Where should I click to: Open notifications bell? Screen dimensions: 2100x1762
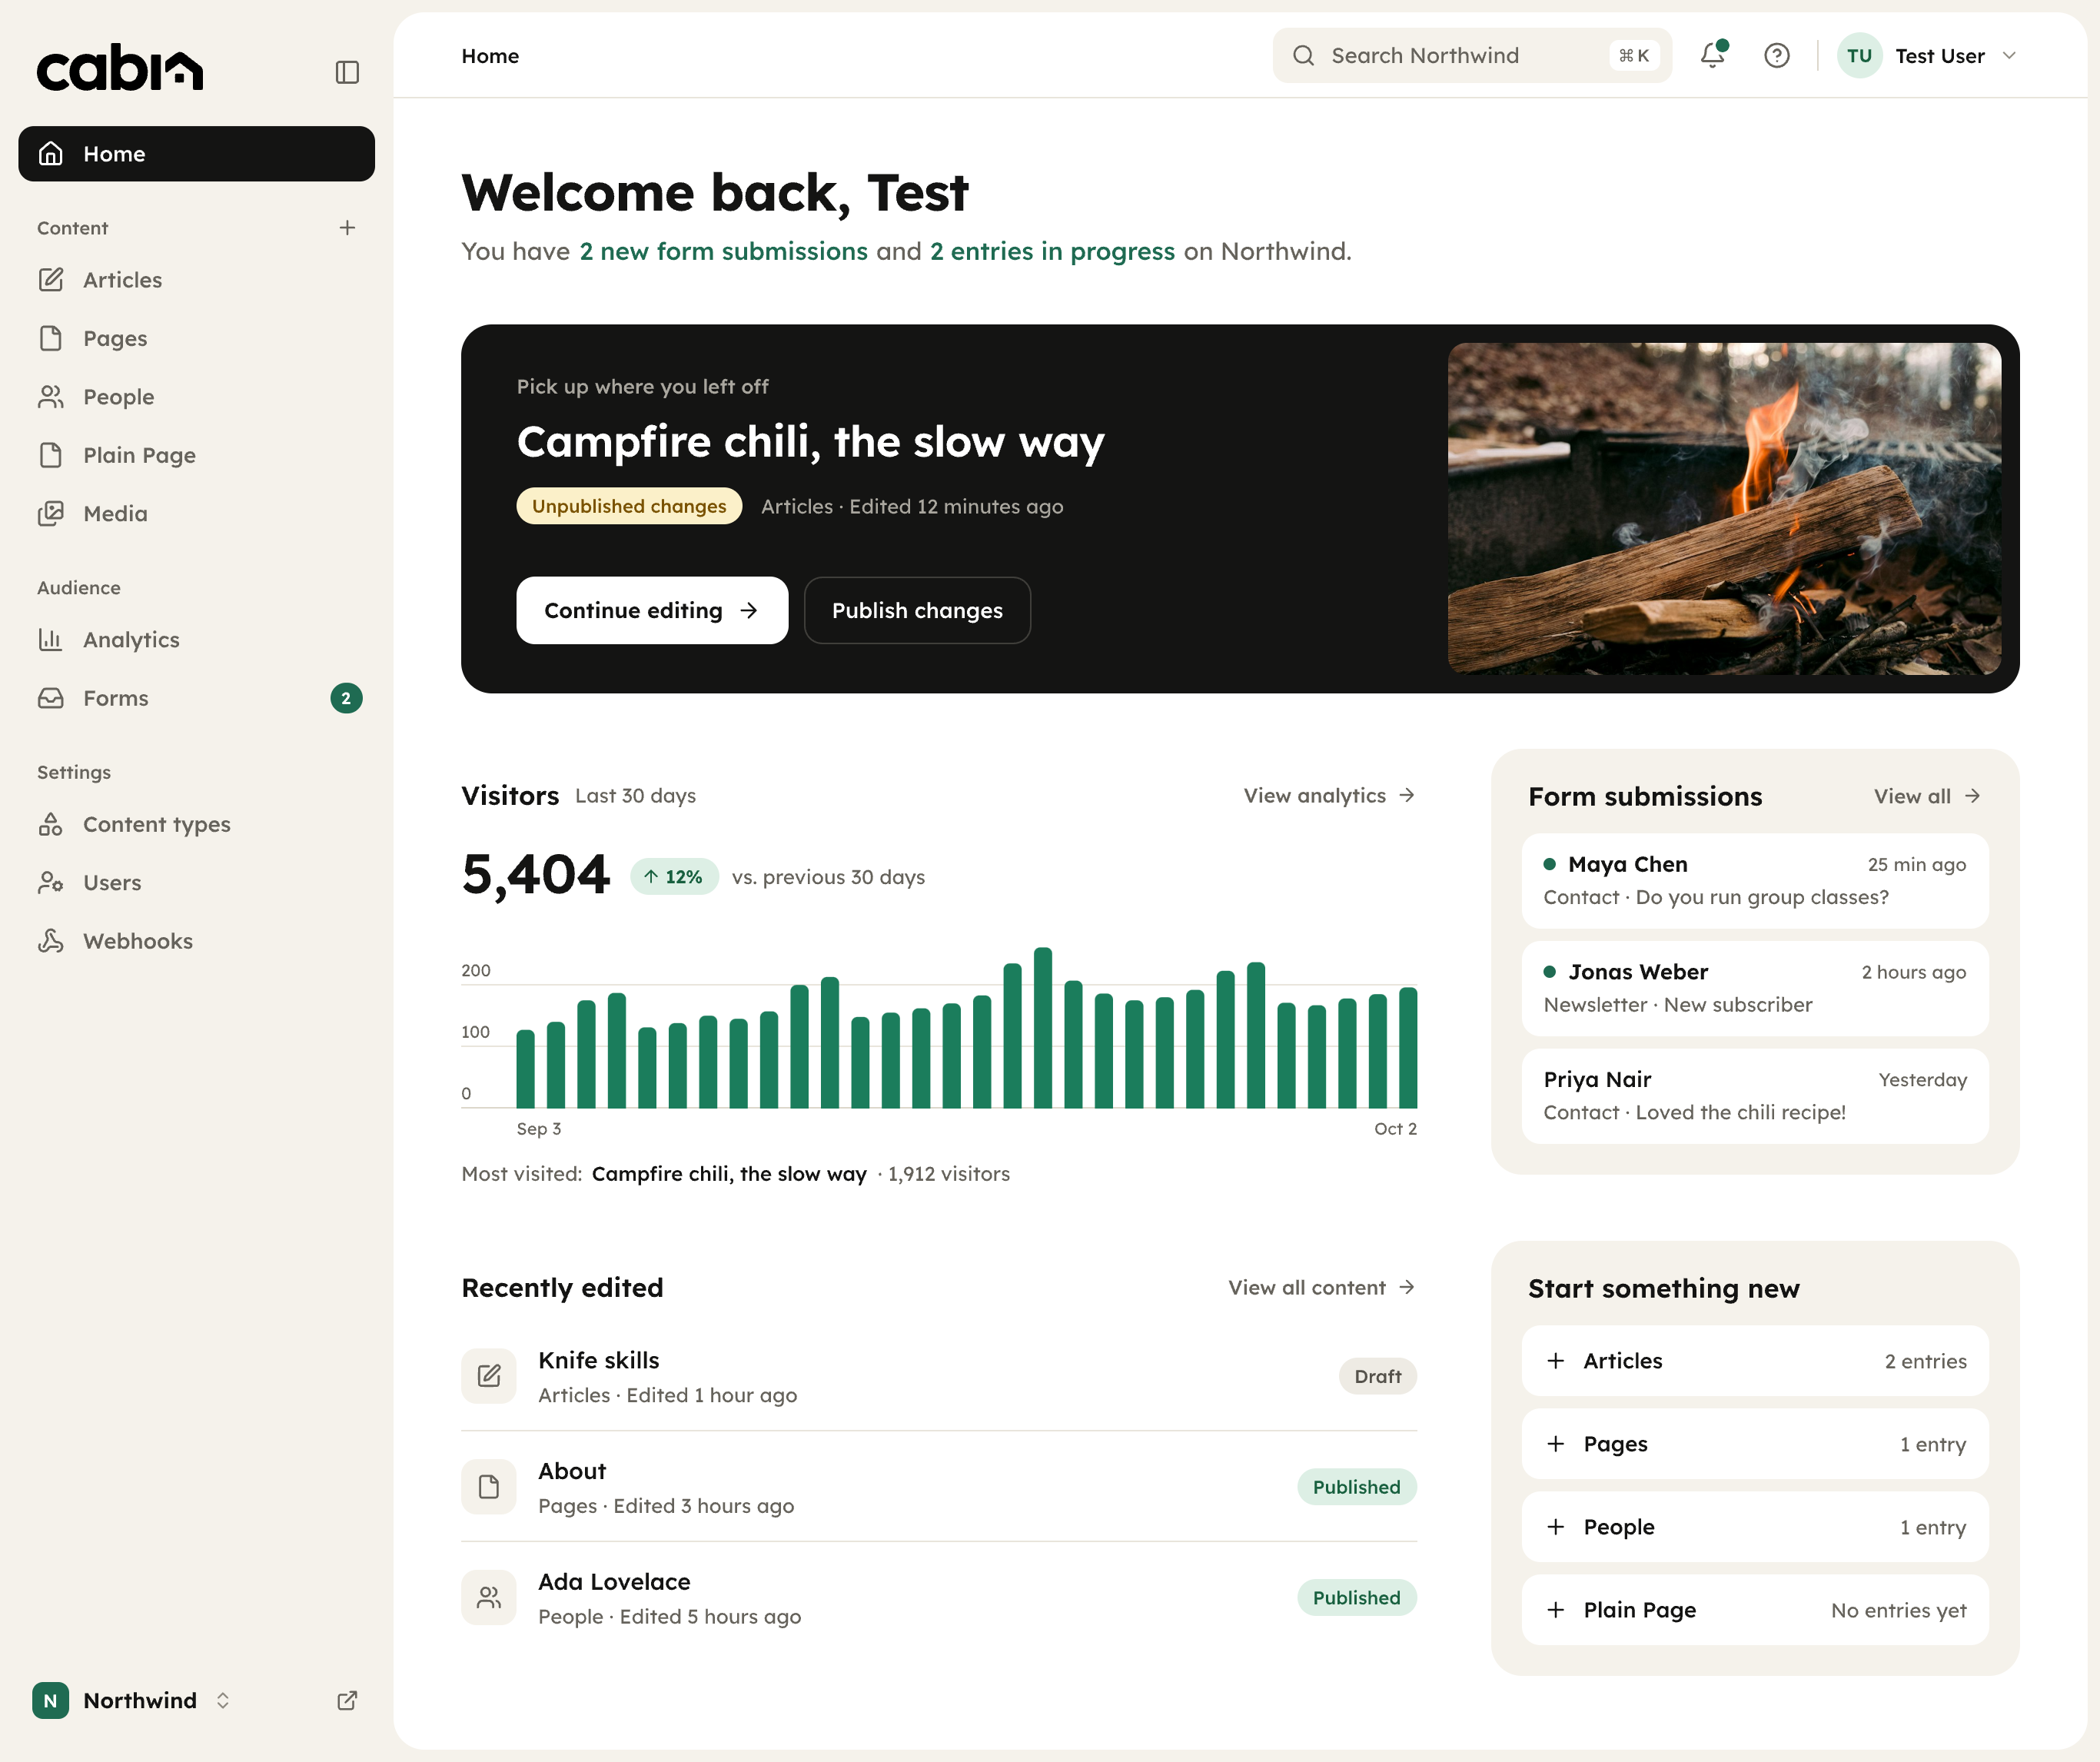click(x=1713, y=55)
